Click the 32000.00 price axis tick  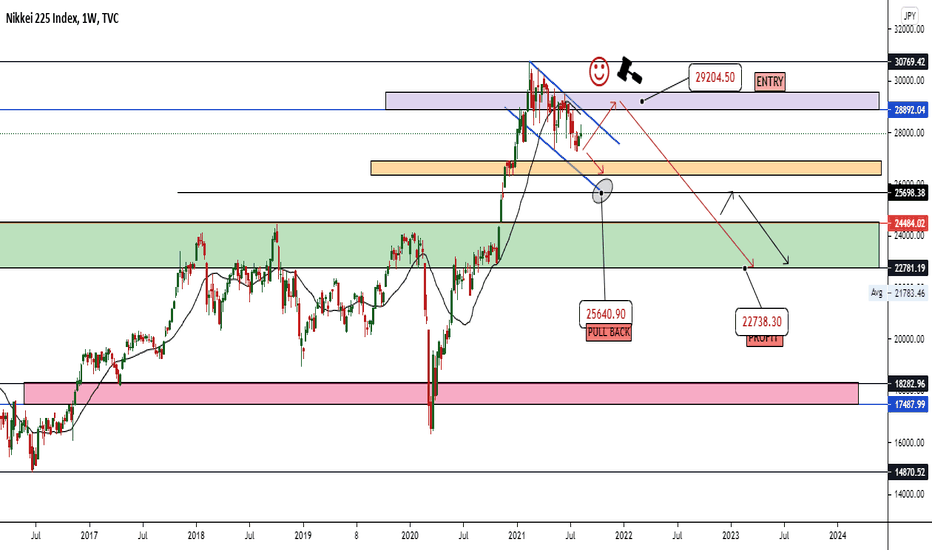pos(909,29)
